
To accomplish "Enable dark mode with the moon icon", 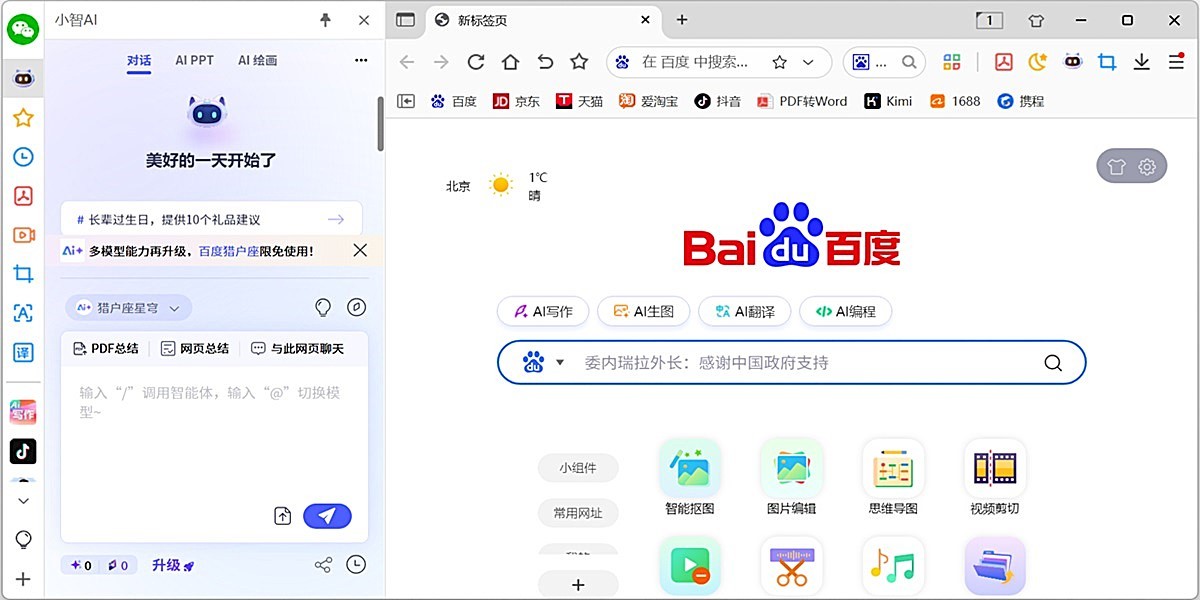I will 1036,61.
